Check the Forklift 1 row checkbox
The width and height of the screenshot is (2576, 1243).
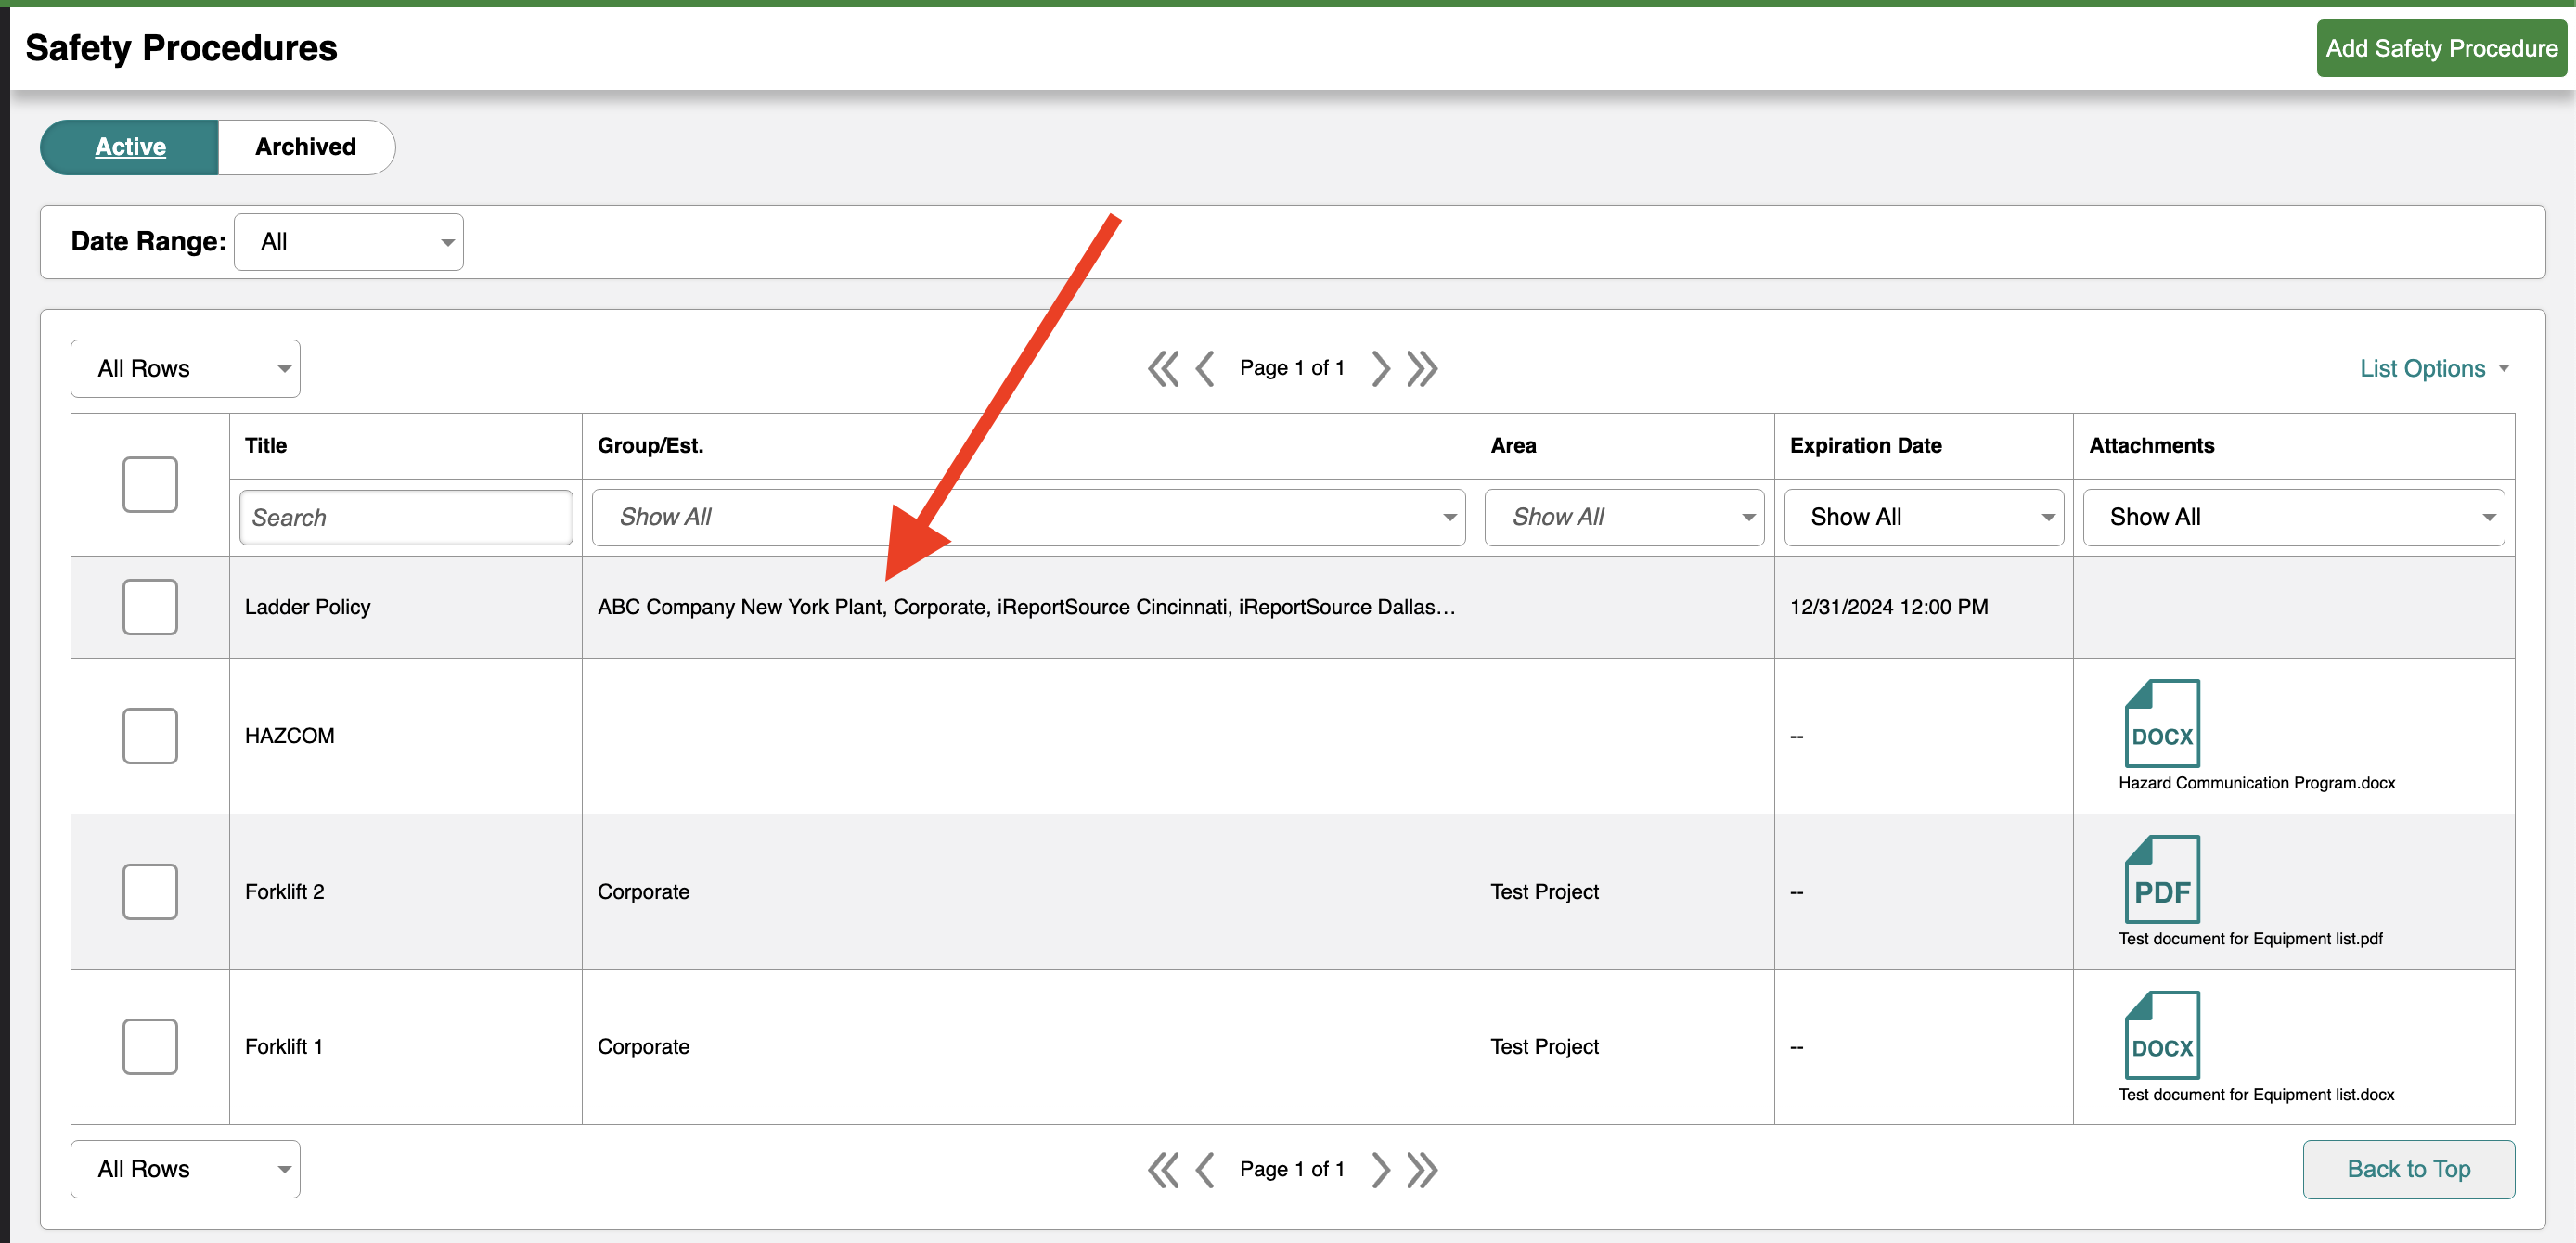coord(150,1046)
